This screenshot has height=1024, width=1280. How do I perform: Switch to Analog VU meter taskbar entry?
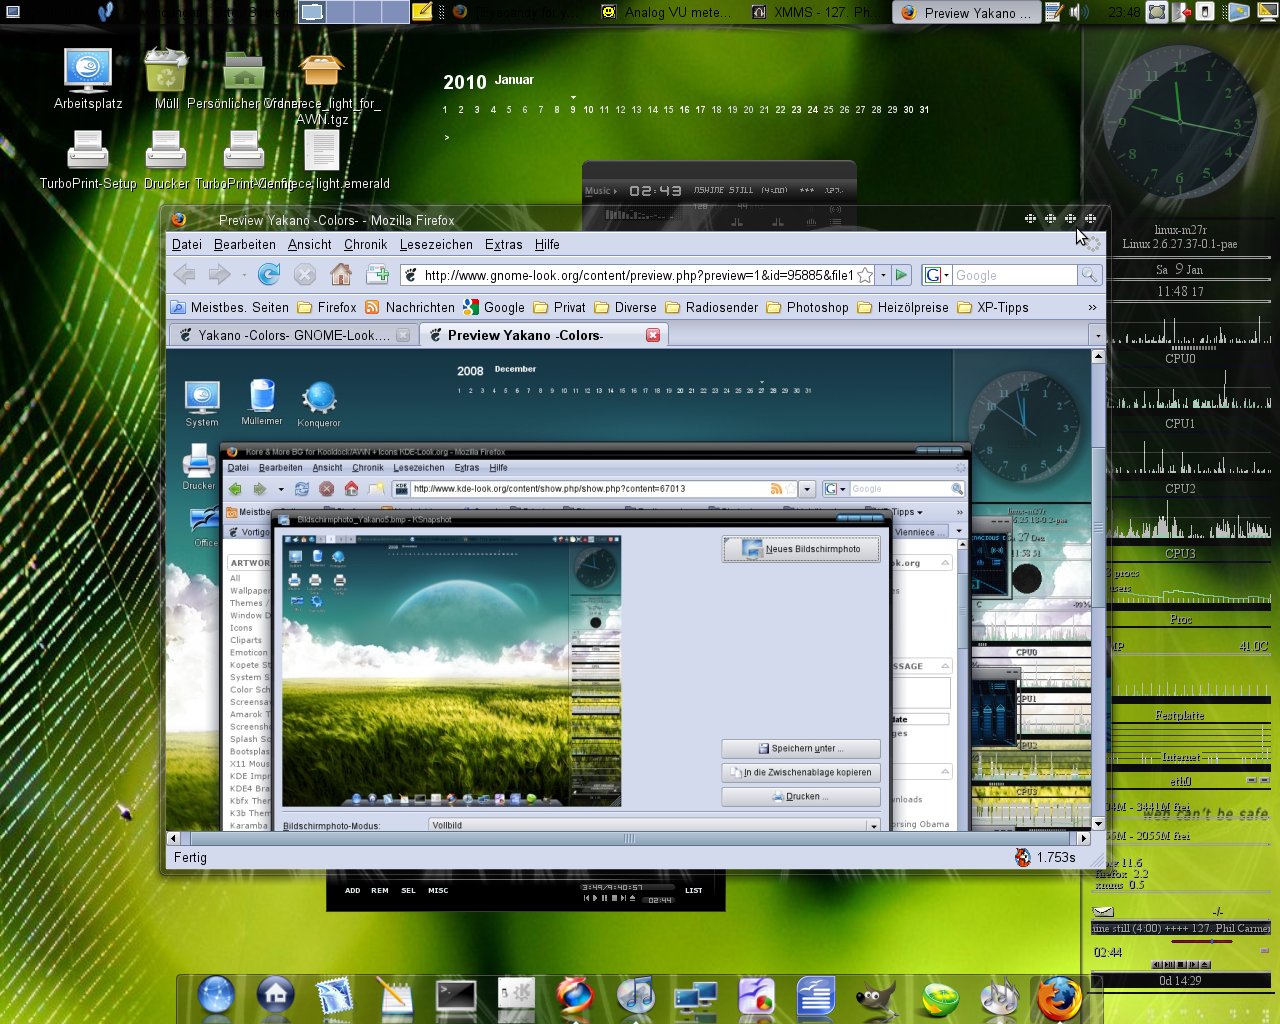pyautogui.click(x=668, y=12)
